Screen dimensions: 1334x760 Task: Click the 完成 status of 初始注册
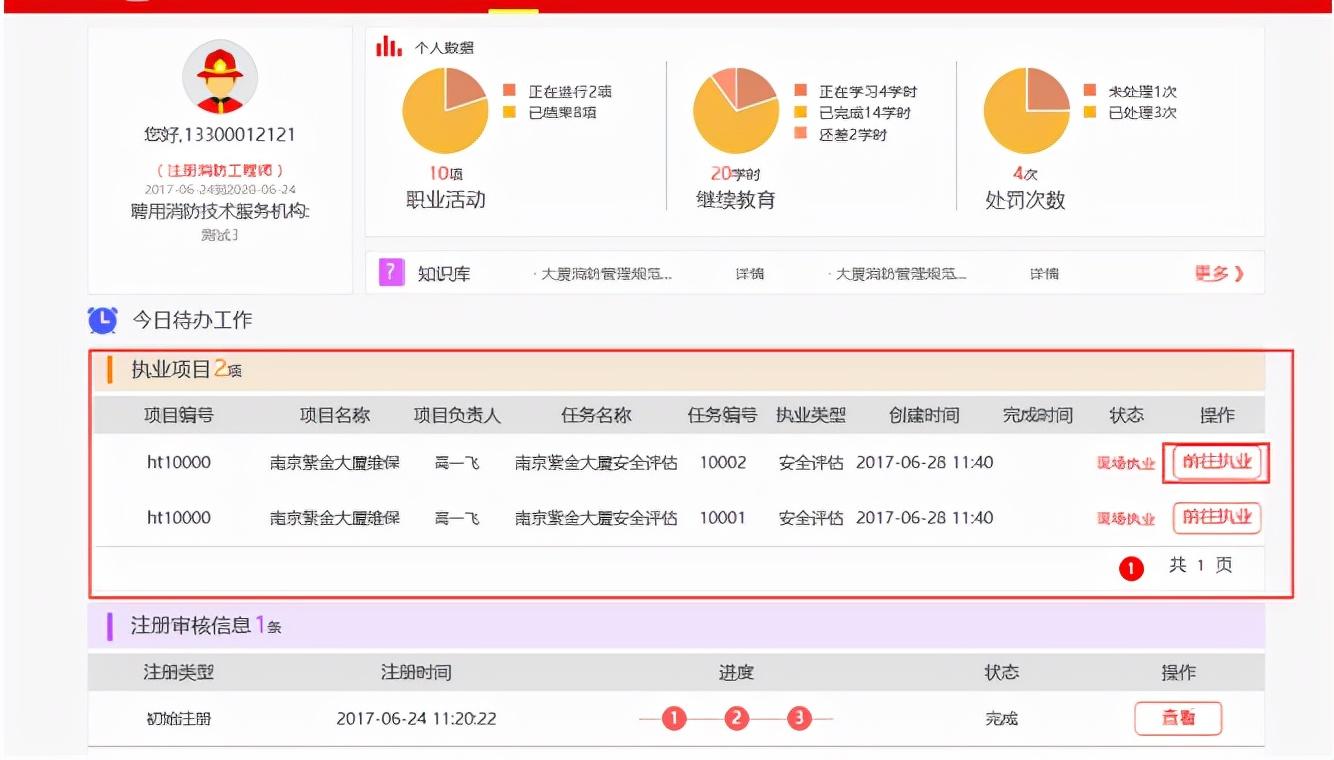(x=1001, y=719)
